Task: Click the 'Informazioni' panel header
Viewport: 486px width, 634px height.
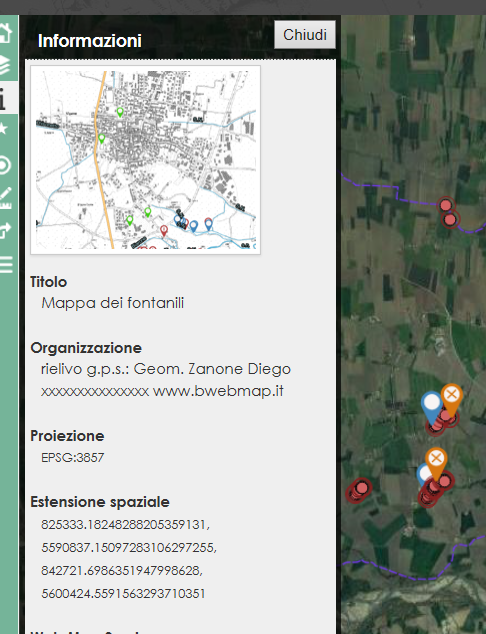Action: pyautogui.click(x=90, y=41)
